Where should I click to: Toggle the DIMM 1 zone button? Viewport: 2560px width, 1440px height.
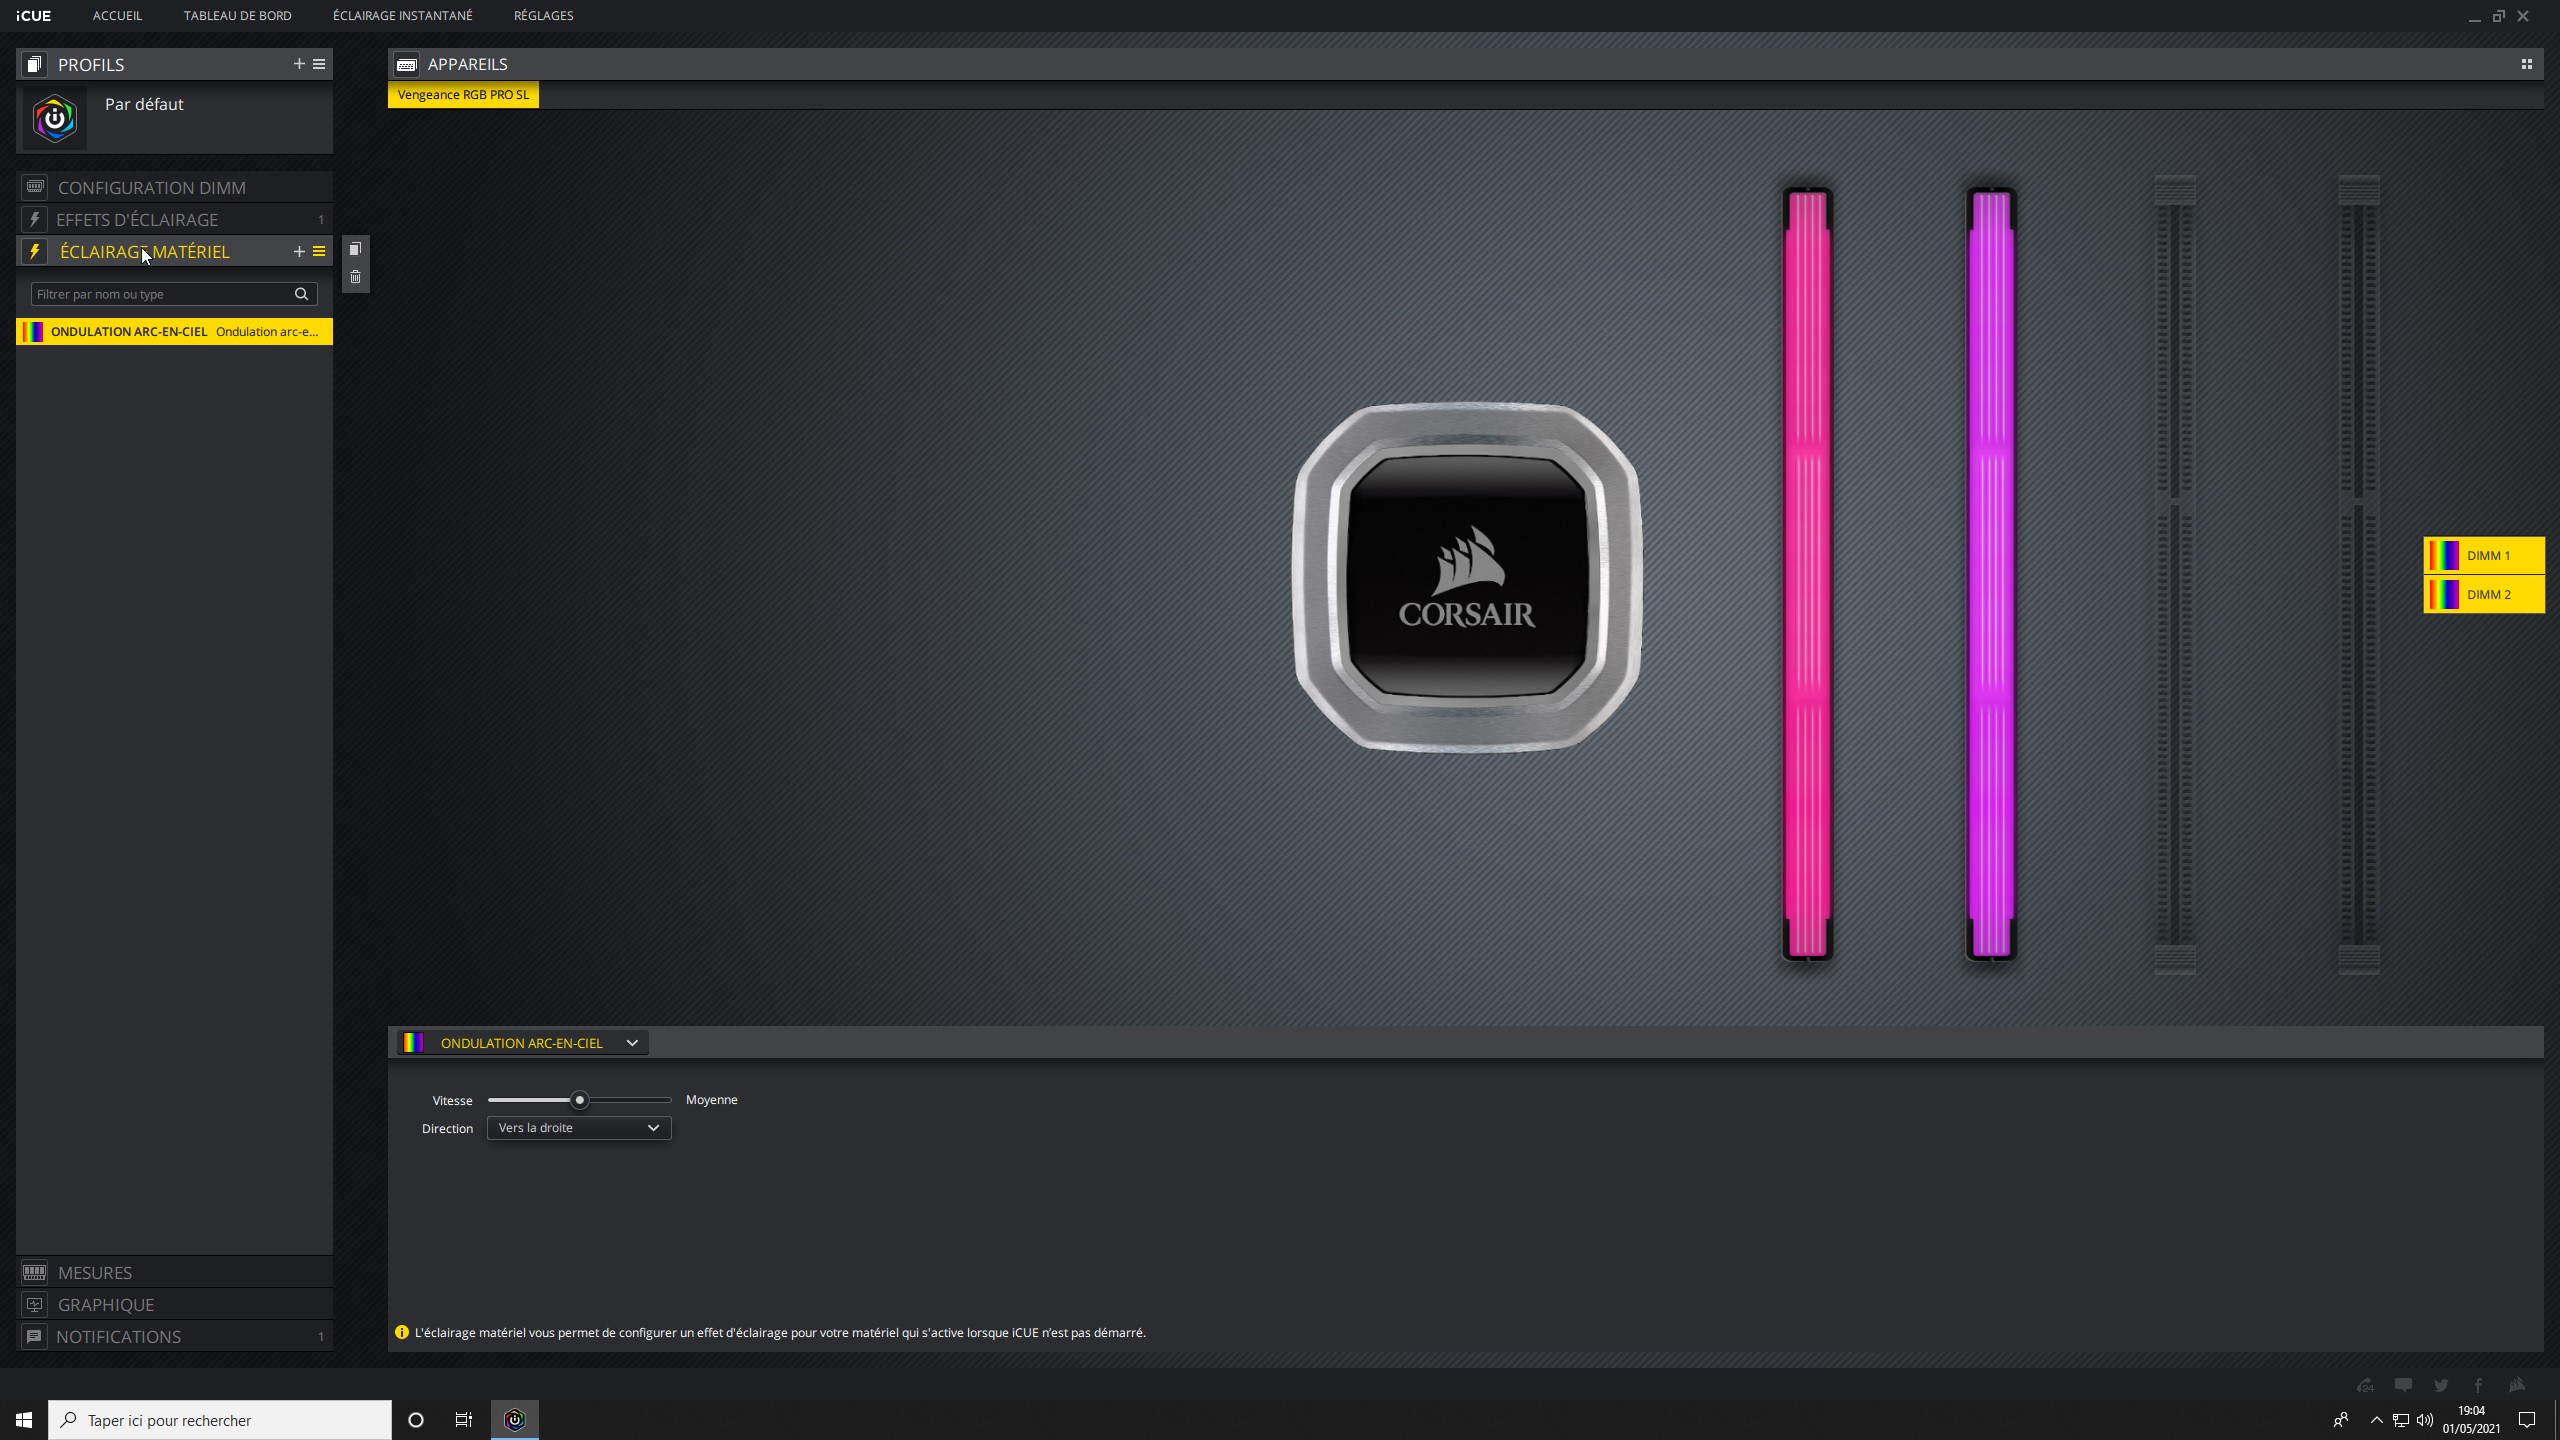[x=2484, y=556]
